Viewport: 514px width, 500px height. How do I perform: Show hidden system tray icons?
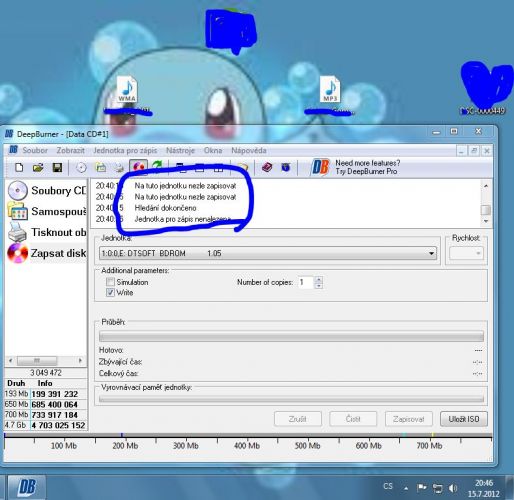click(x=406, y=488)
